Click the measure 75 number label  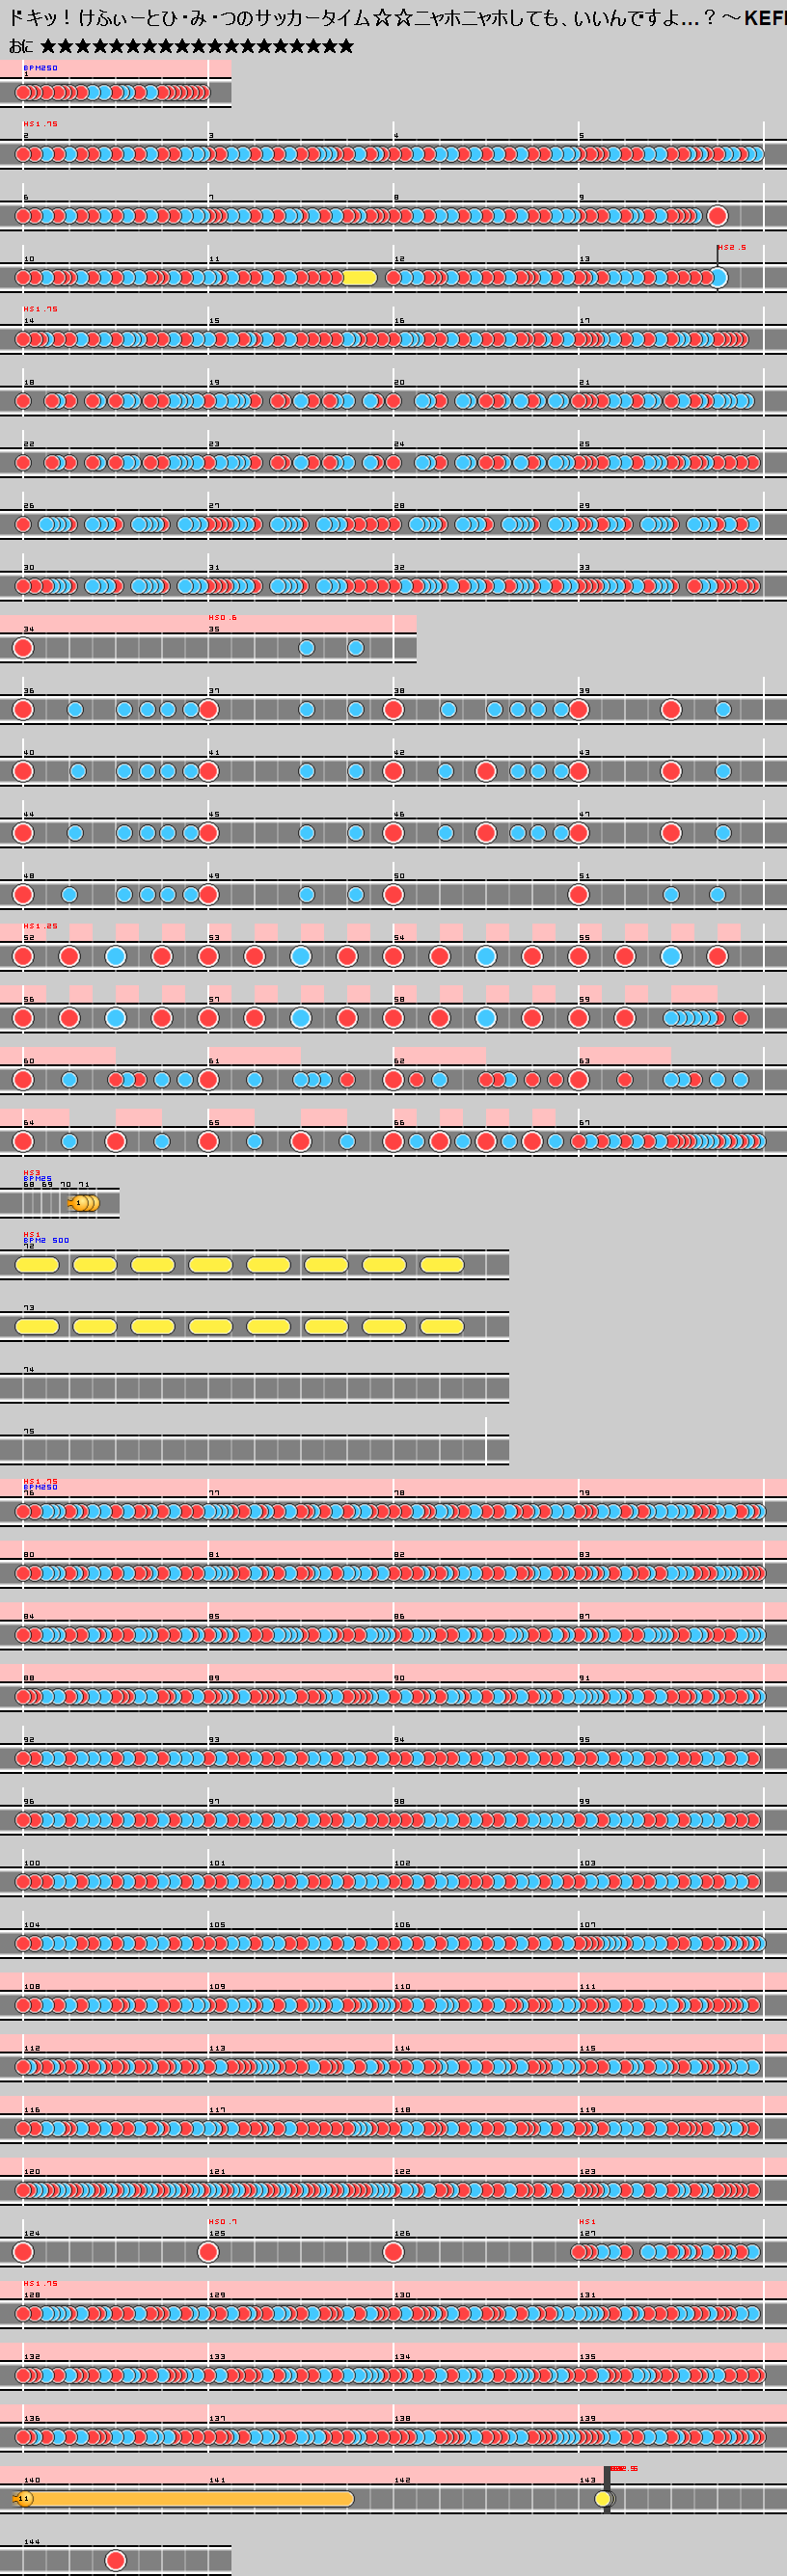[x=29, y=1432]
